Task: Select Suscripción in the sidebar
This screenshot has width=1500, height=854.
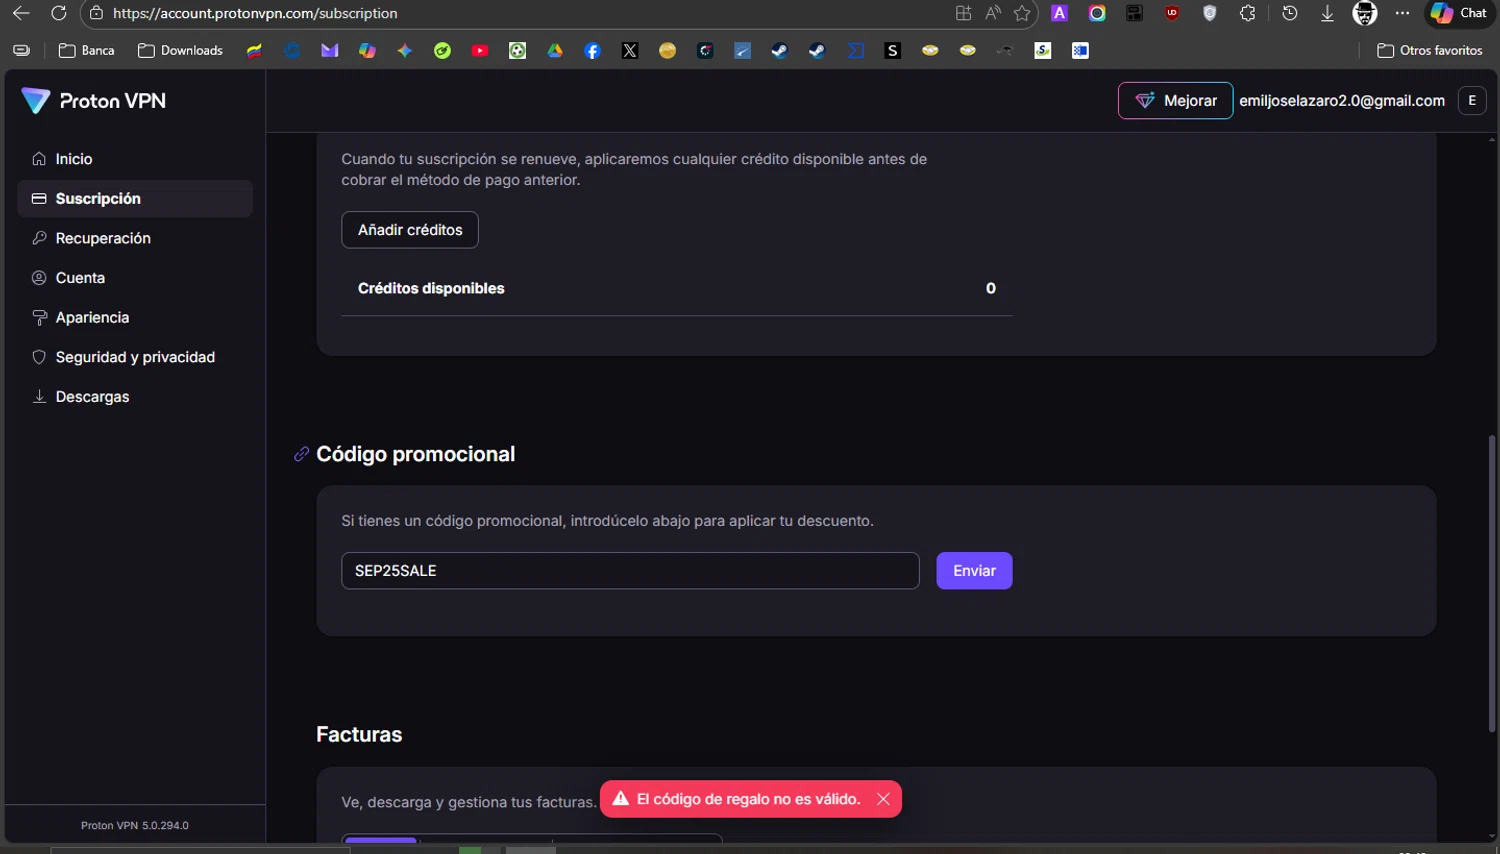Action: (135, 199)
